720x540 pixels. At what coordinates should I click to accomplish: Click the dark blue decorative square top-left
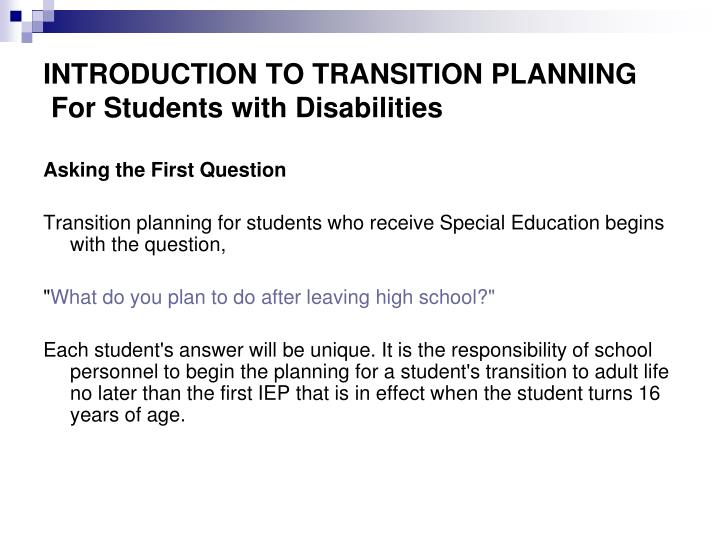pos(16,16)
